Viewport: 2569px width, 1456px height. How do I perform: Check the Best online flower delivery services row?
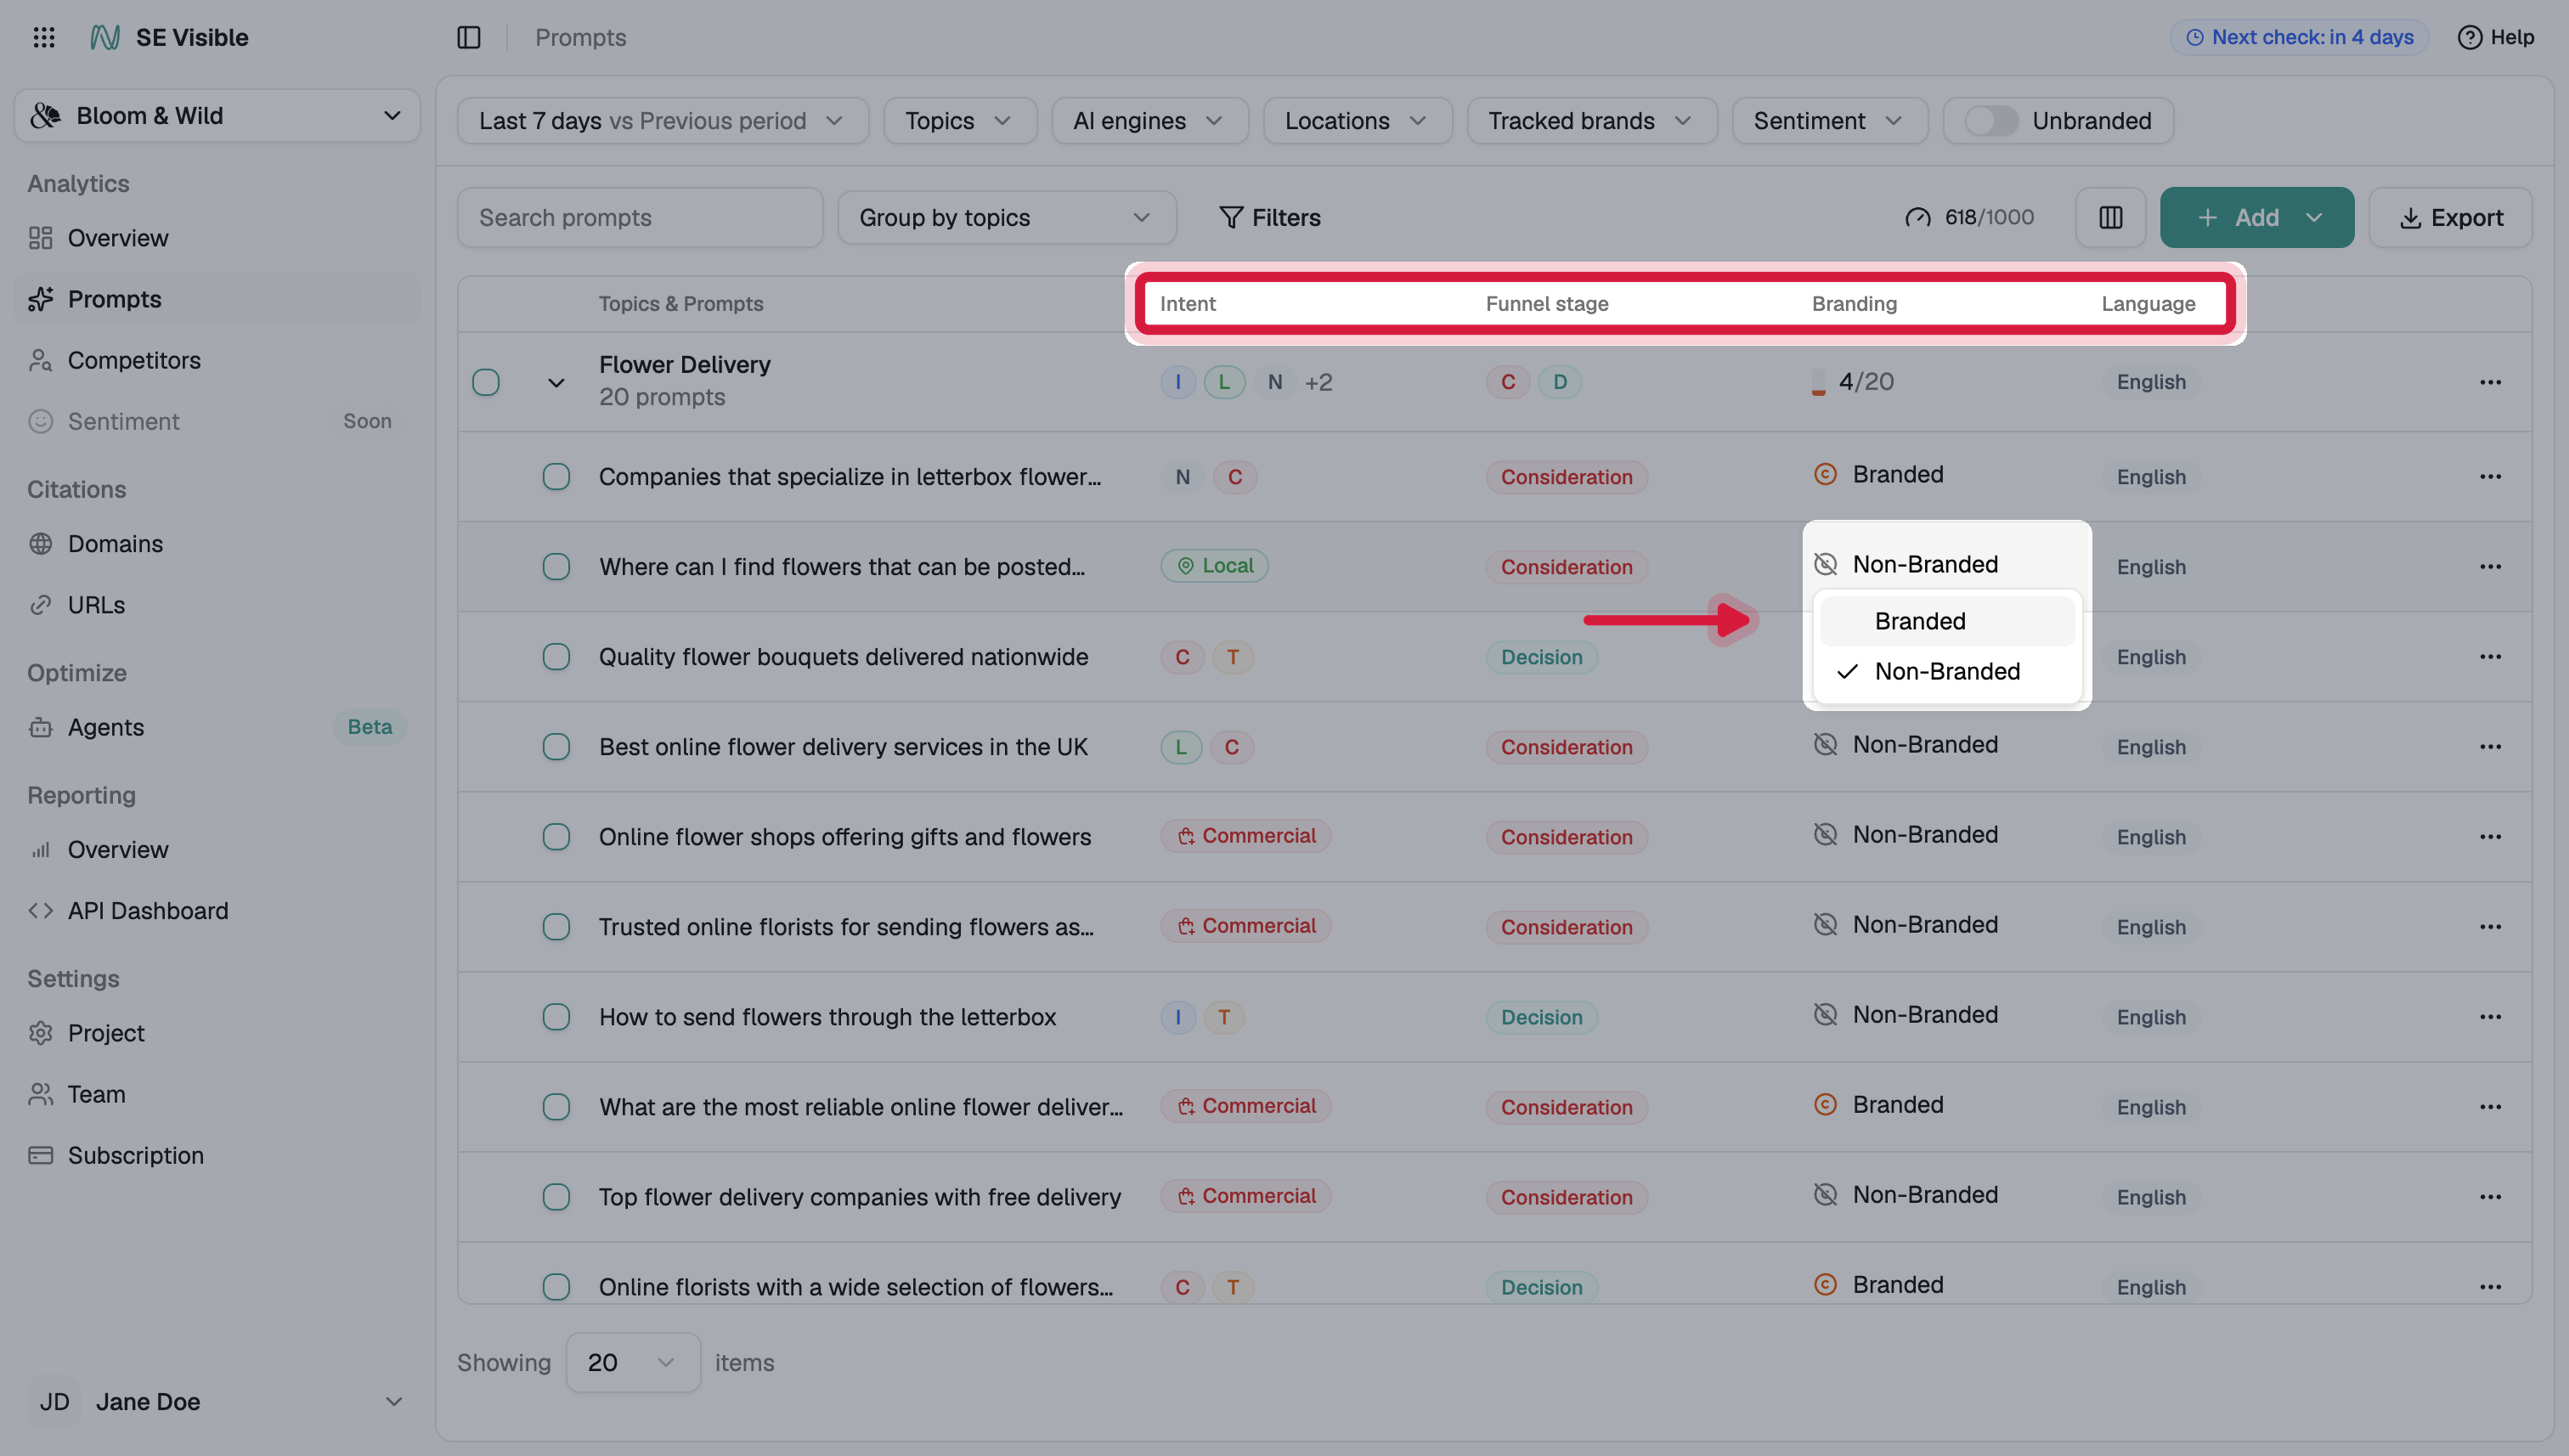pyautogui.click(x=556, y=747)
